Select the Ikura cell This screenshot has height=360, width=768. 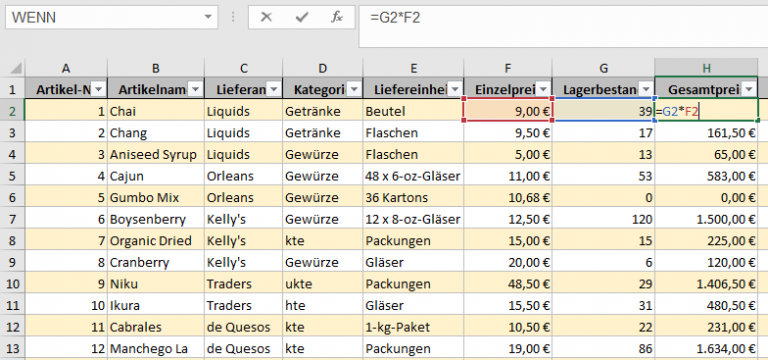[x=156, y=306]
